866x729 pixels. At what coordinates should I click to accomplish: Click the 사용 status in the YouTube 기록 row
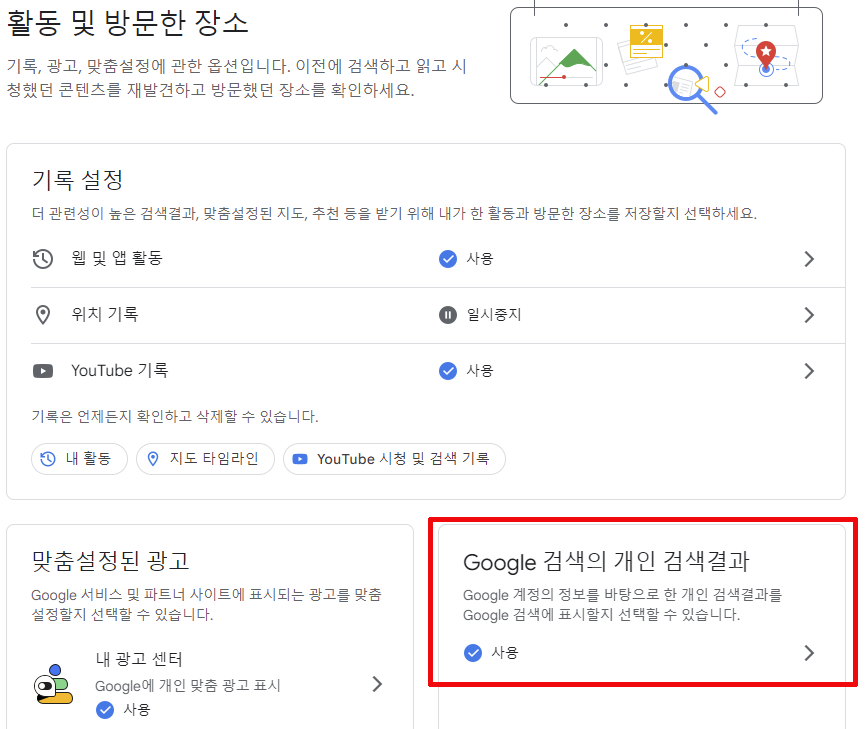coord(480,371)
